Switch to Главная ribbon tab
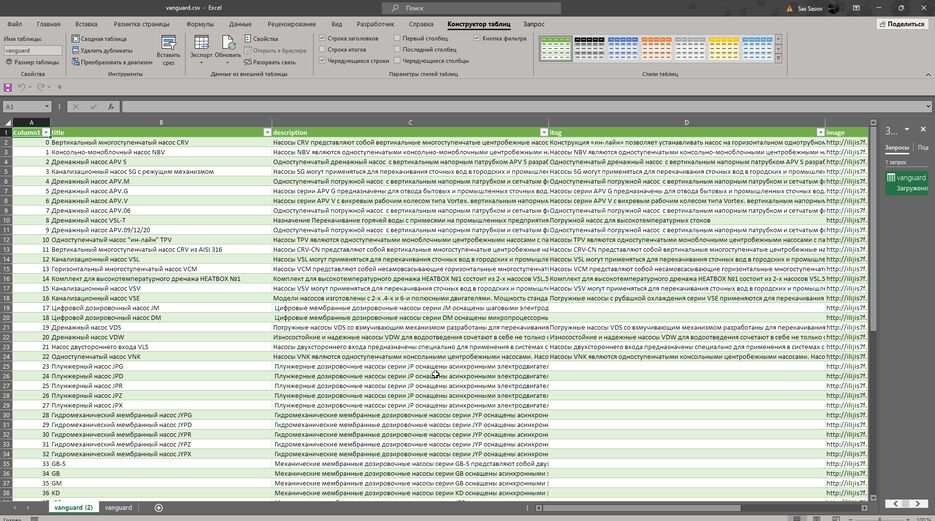Image resolution: width=935 pixels, height=521 pixels. pos(48,24)
